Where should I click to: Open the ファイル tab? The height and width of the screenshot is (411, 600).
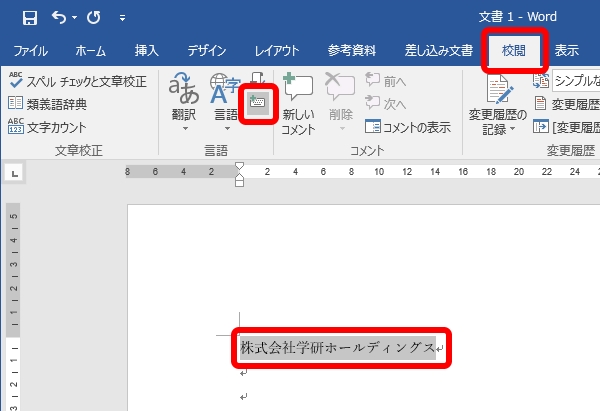[x=30, y=51]
